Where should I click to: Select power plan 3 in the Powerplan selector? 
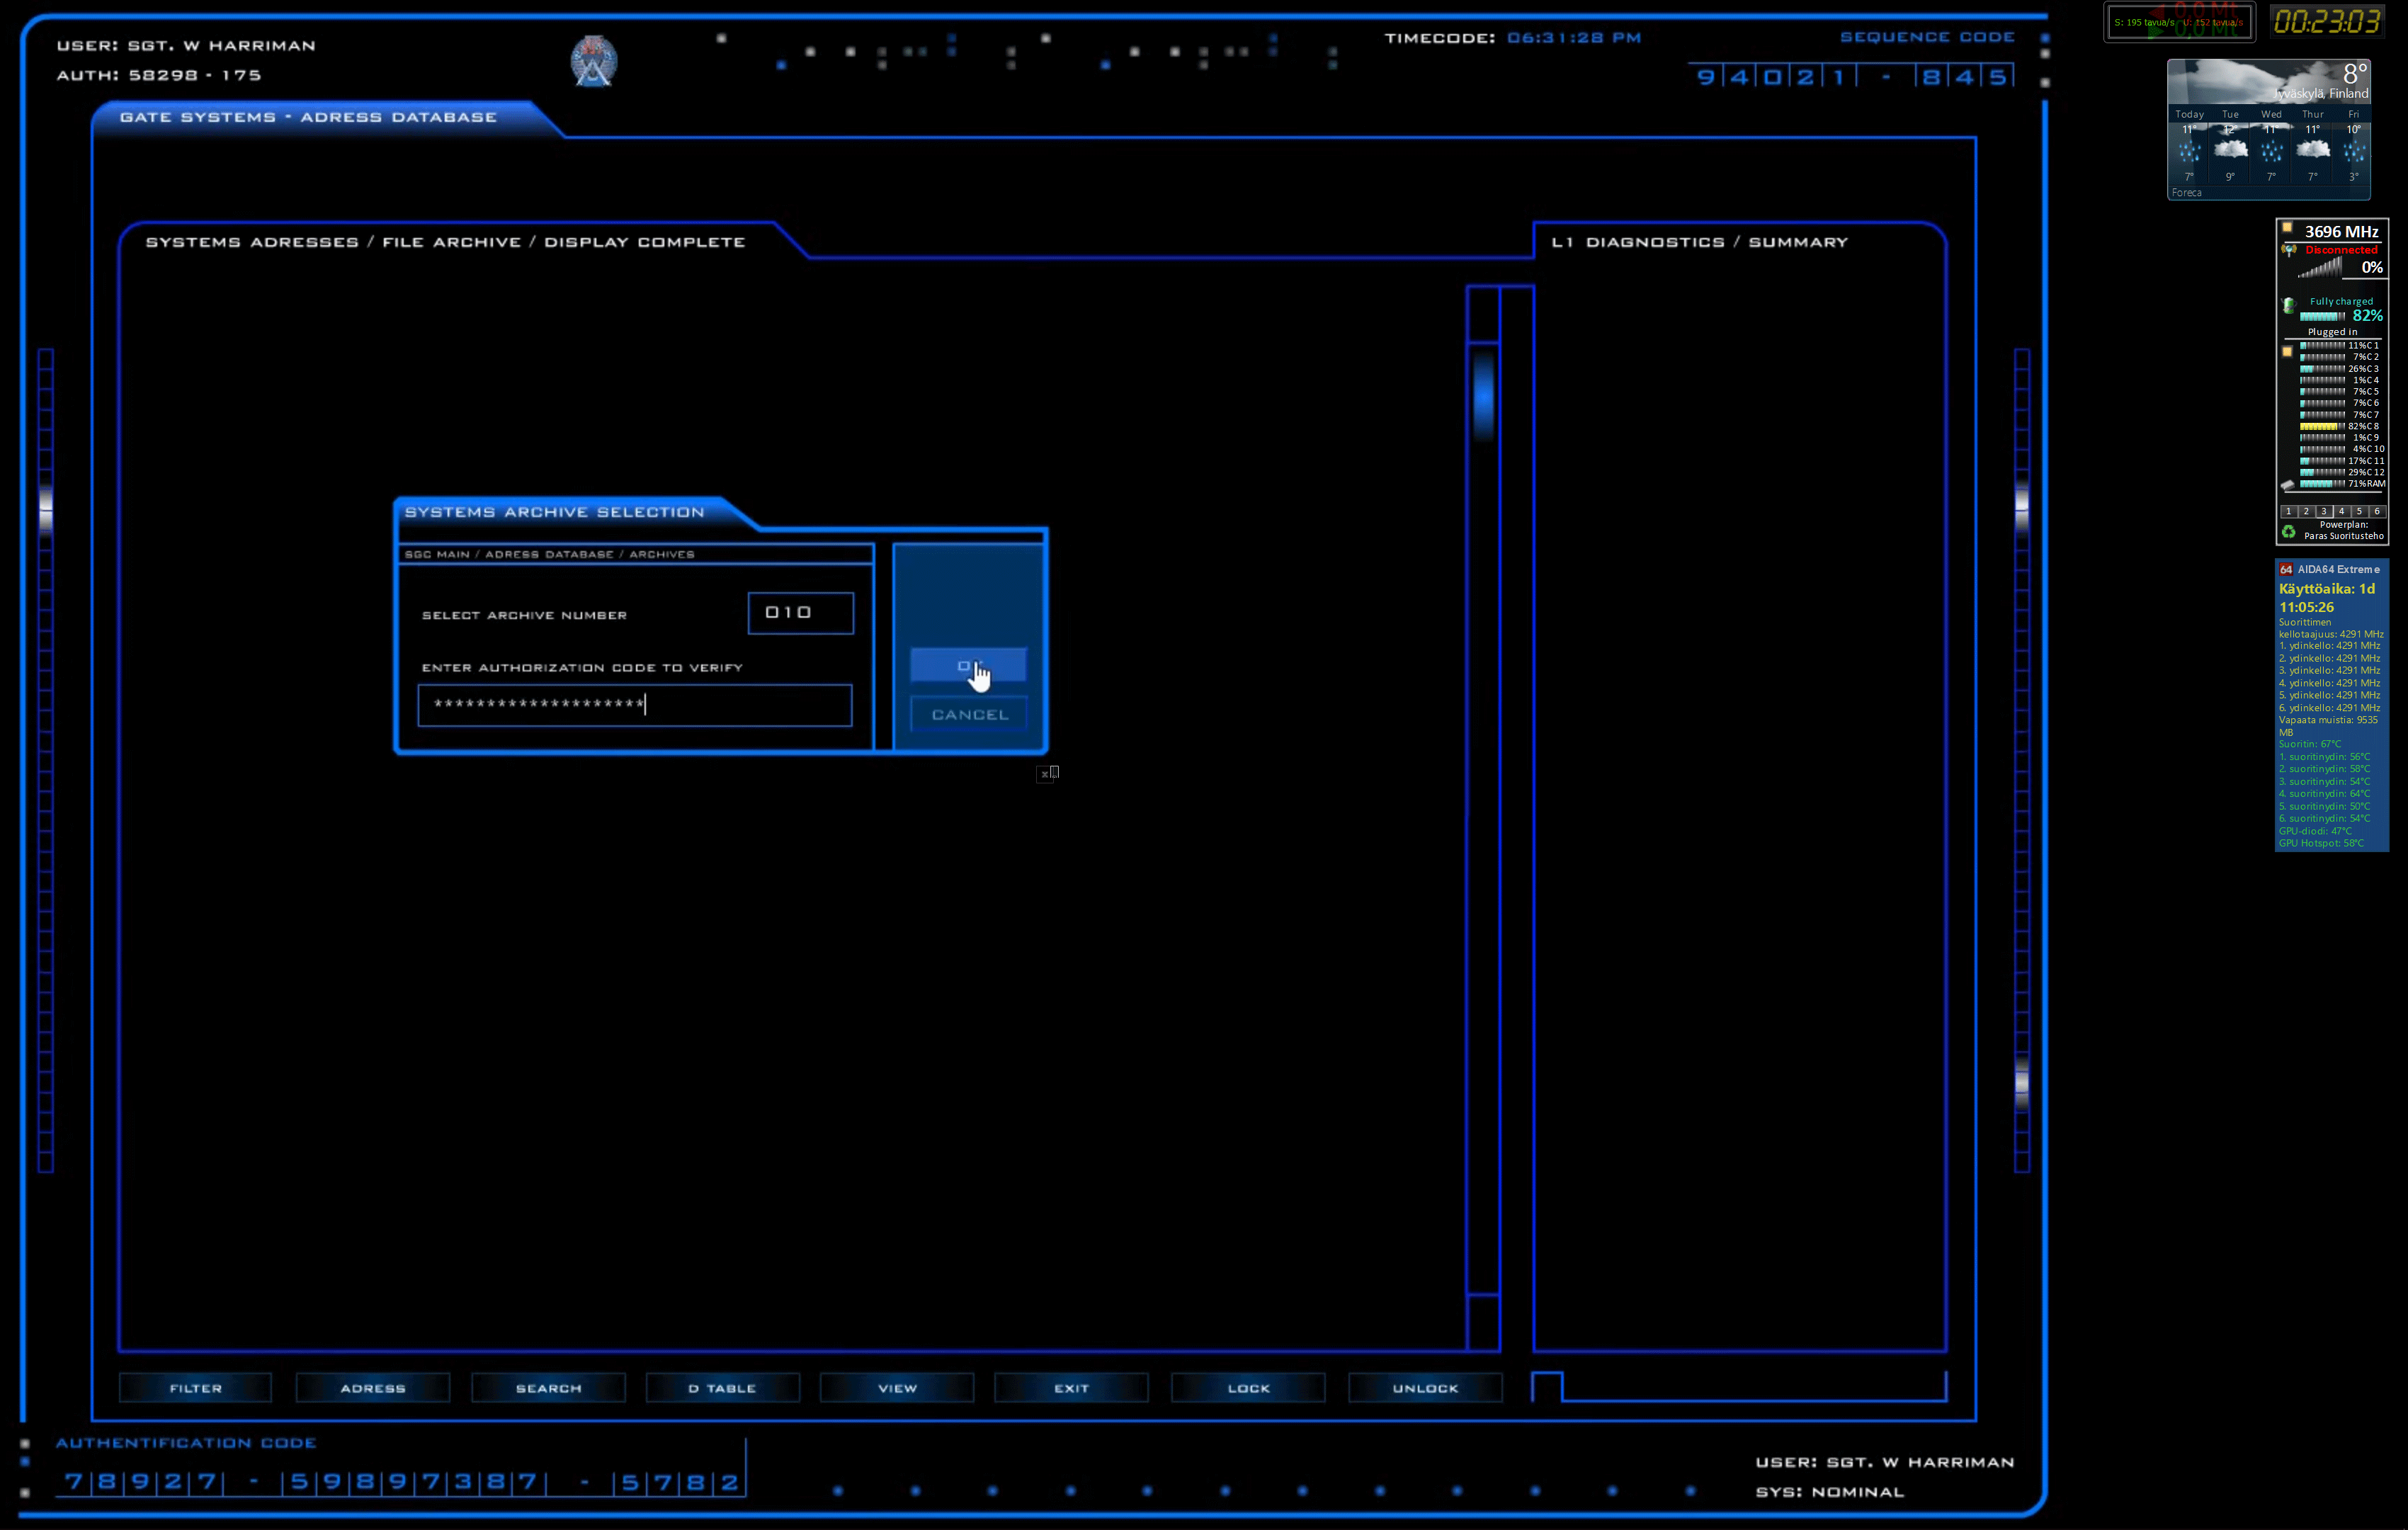point(2324,512)
